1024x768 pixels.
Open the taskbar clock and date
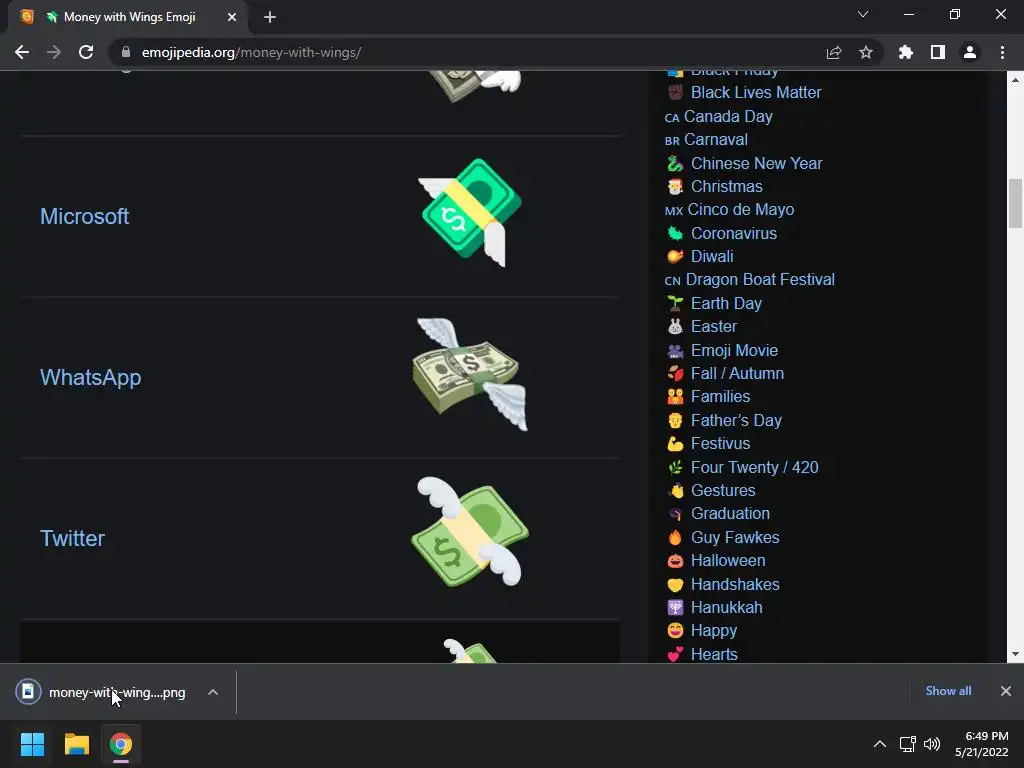tap(982, 744)
